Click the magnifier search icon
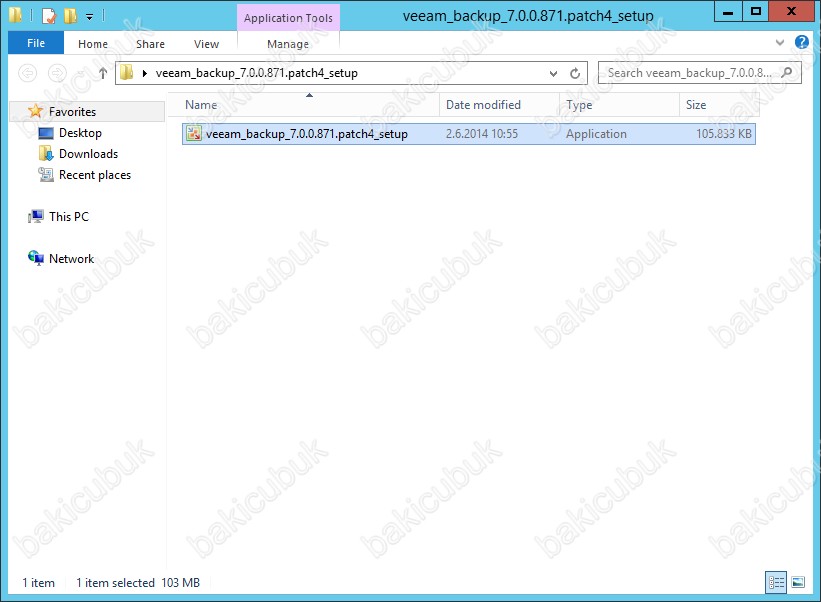 point(786,73)
